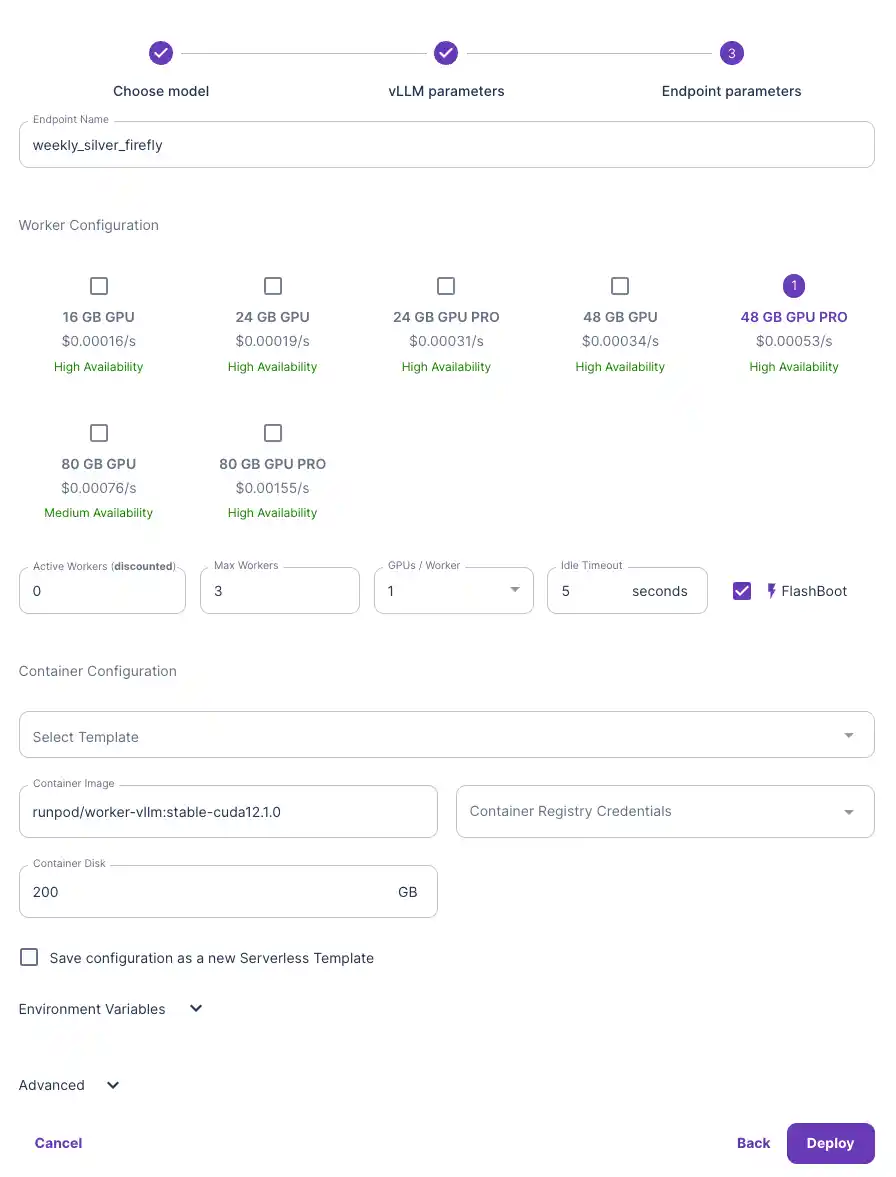The width and height of the screenshot is (896, 1177).
Task: Check the 80 GB GPU PRO box
Action: click(x=273, y=433)
